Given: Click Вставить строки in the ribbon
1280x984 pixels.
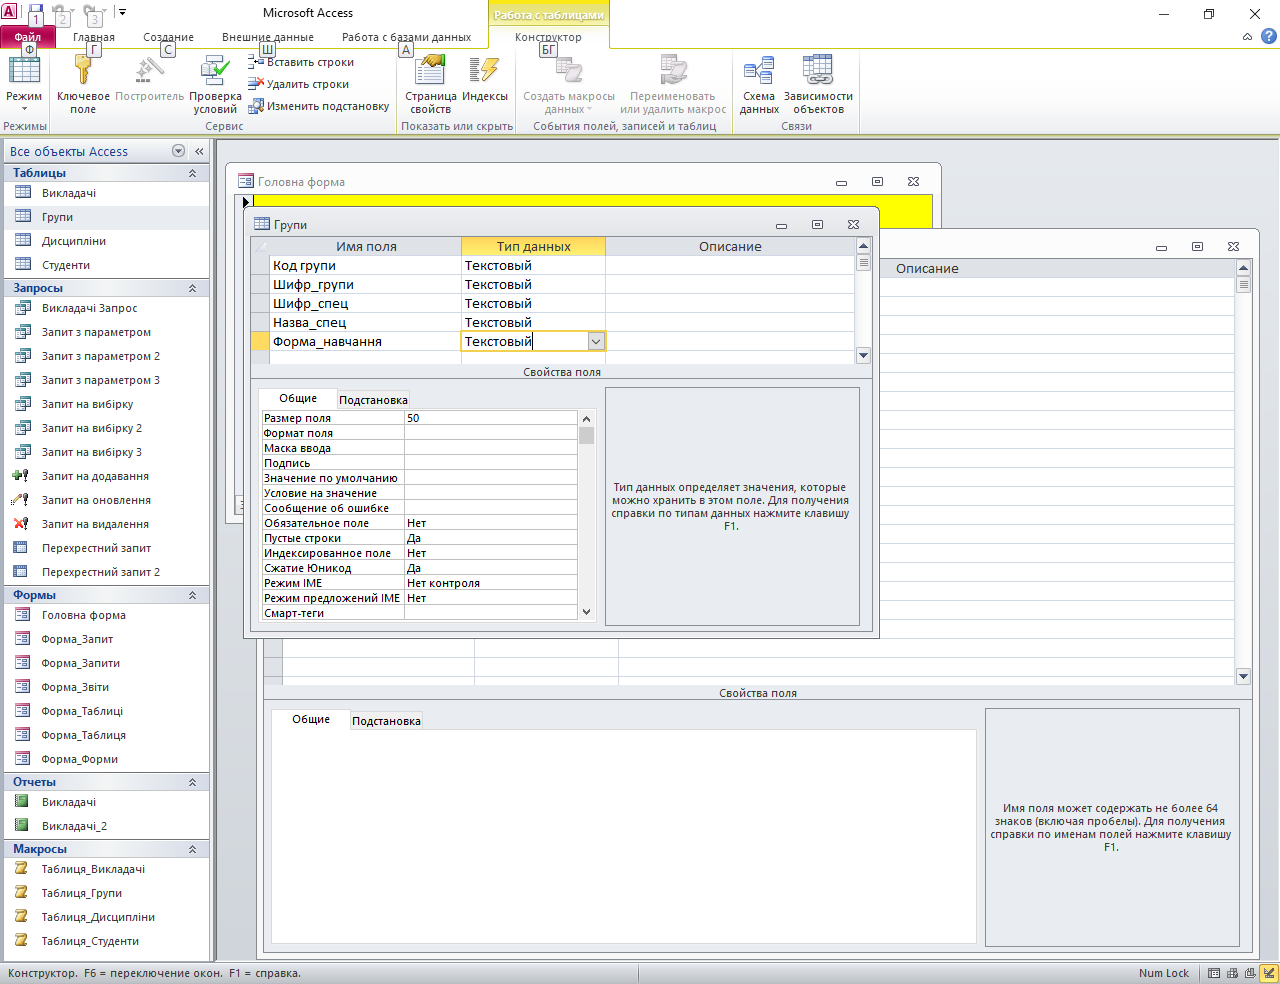Looking at the screenshot, I should point(301,62).
